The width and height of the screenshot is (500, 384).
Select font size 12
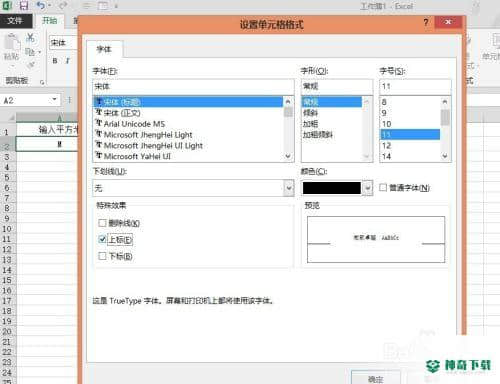click(x=410, y=145)
